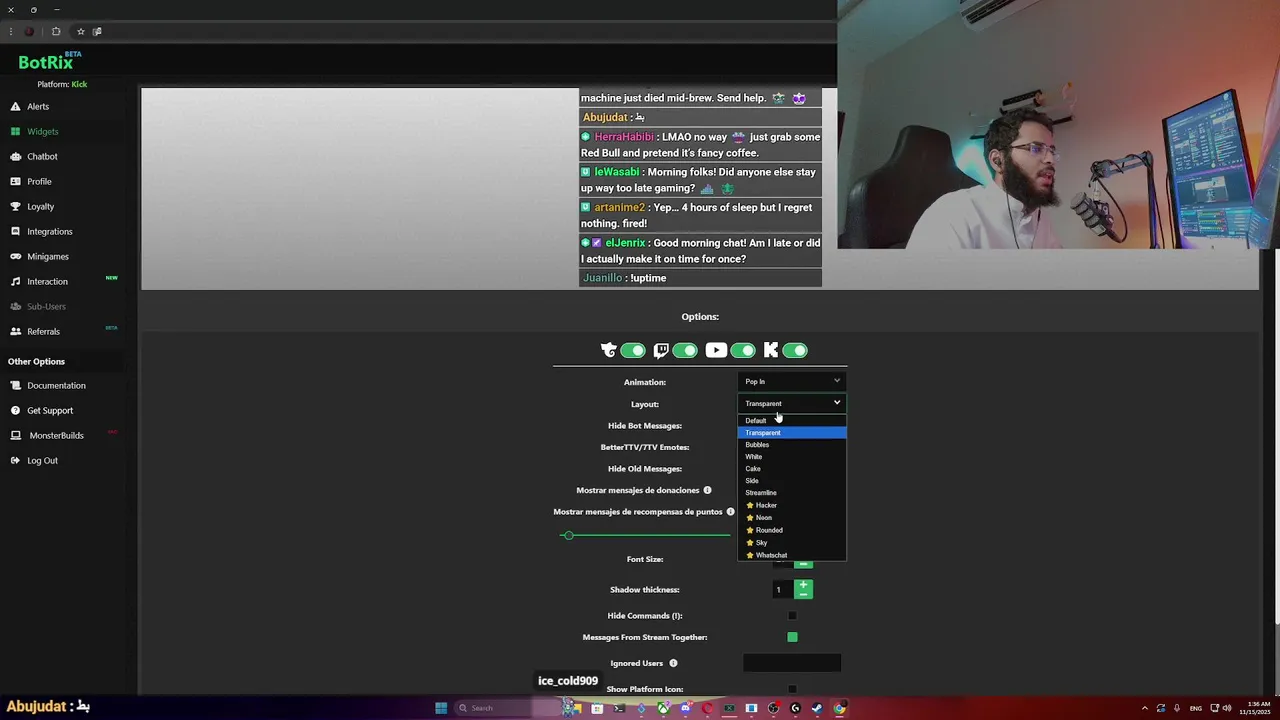
Task: Toggle the Kick platform switch
Action: click(795, 350)
